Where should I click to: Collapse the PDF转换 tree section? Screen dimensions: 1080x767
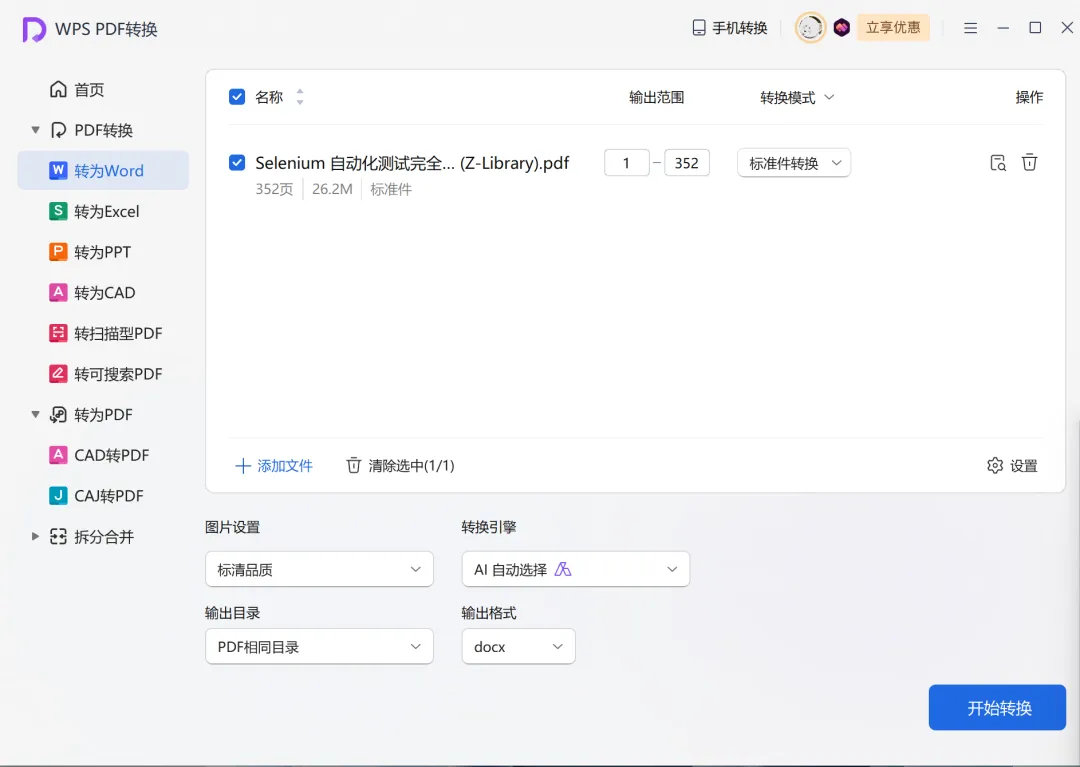click(x=35, y=129)
